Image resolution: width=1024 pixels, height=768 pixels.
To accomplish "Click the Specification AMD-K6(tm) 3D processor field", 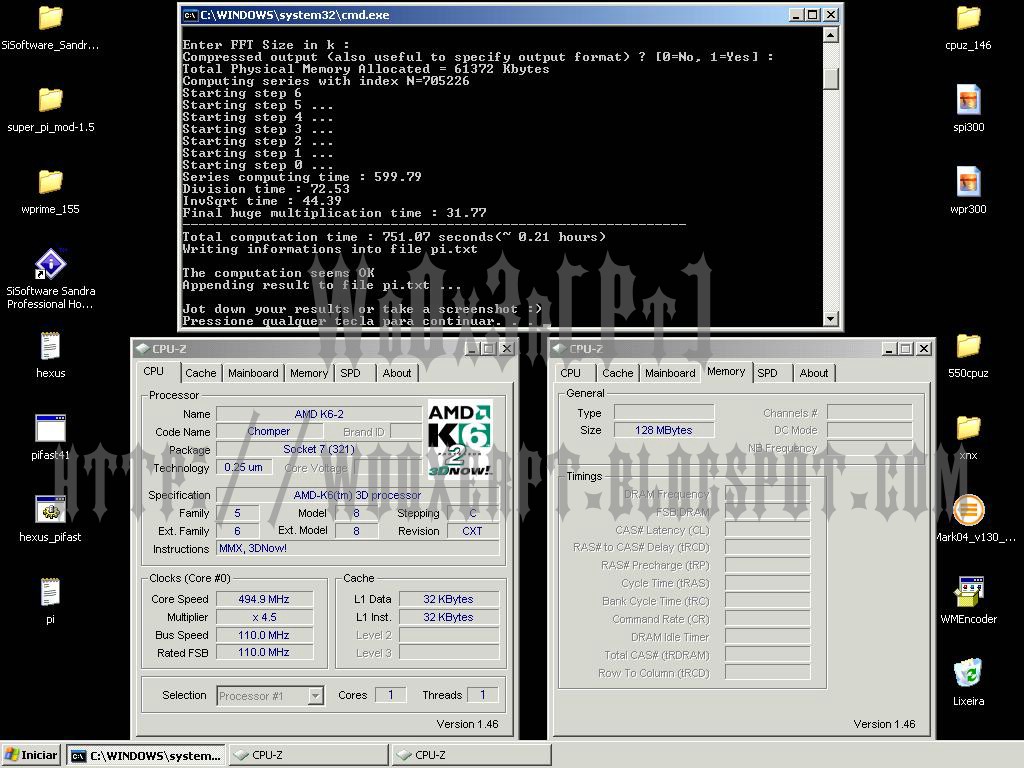I will click(358, 495).
